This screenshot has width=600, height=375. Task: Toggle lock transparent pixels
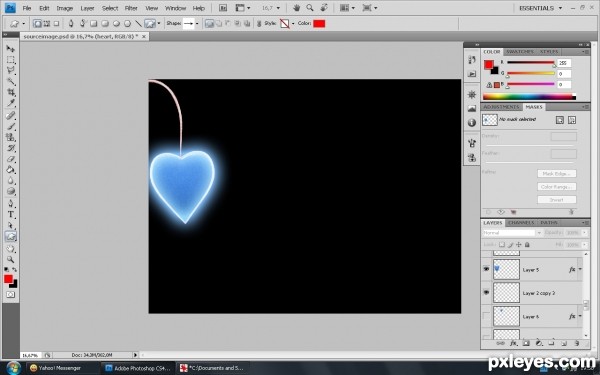point(502,245)
